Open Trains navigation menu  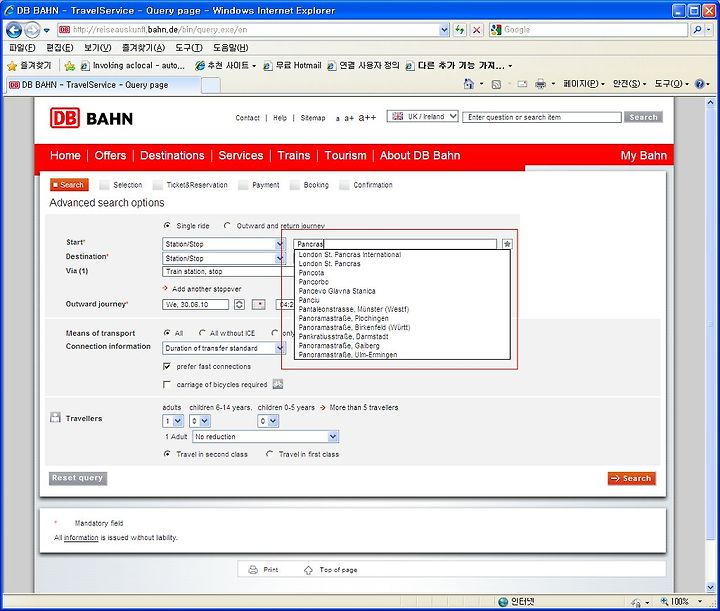294,156
